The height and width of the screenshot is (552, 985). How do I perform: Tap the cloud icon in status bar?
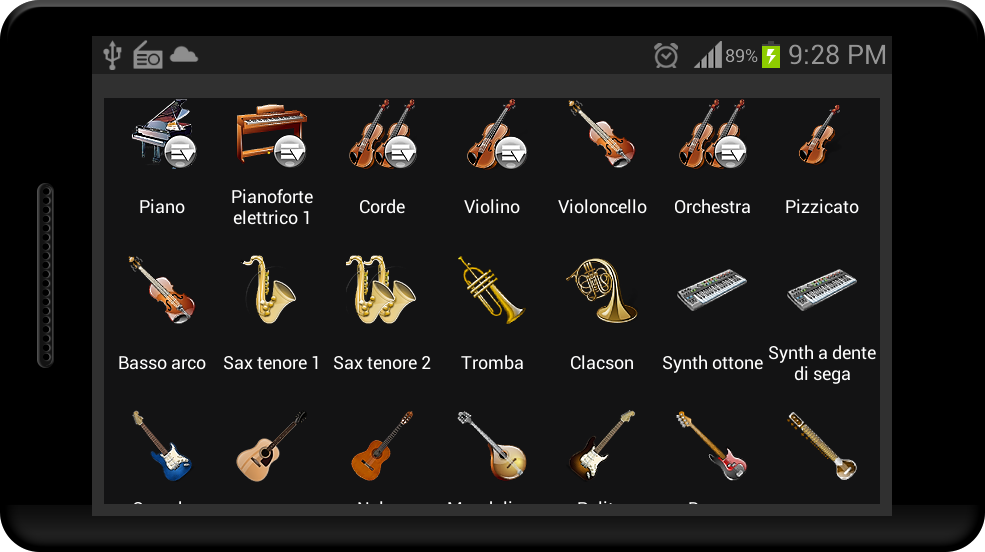(x=184, y=55)
